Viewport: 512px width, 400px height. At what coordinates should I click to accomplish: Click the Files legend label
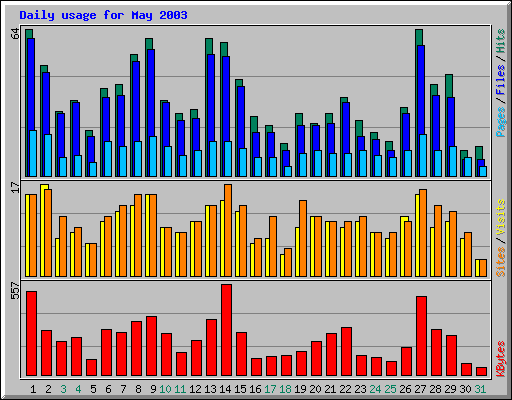[x=500, y=80]
